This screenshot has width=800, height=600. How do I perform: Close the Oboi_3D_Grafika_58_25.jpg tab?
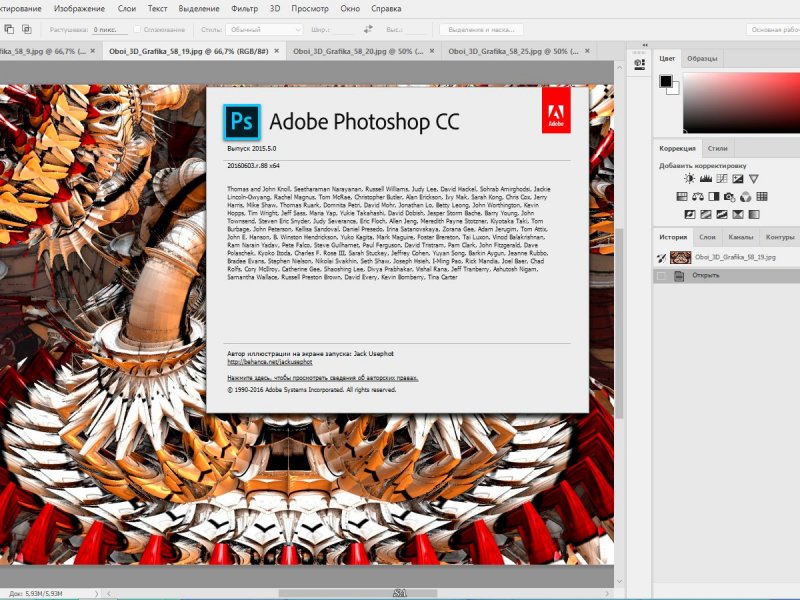[587, 51]
